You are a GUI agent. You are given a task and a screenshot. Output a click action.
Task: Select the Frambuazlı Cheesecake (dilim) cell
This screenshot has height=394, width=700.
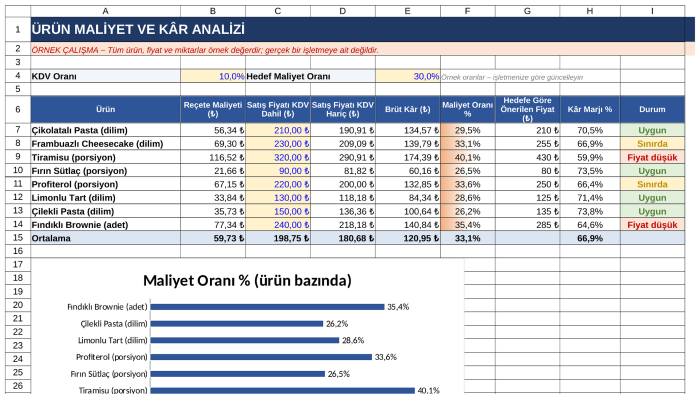pyautogui.click(x=105, y=143)
